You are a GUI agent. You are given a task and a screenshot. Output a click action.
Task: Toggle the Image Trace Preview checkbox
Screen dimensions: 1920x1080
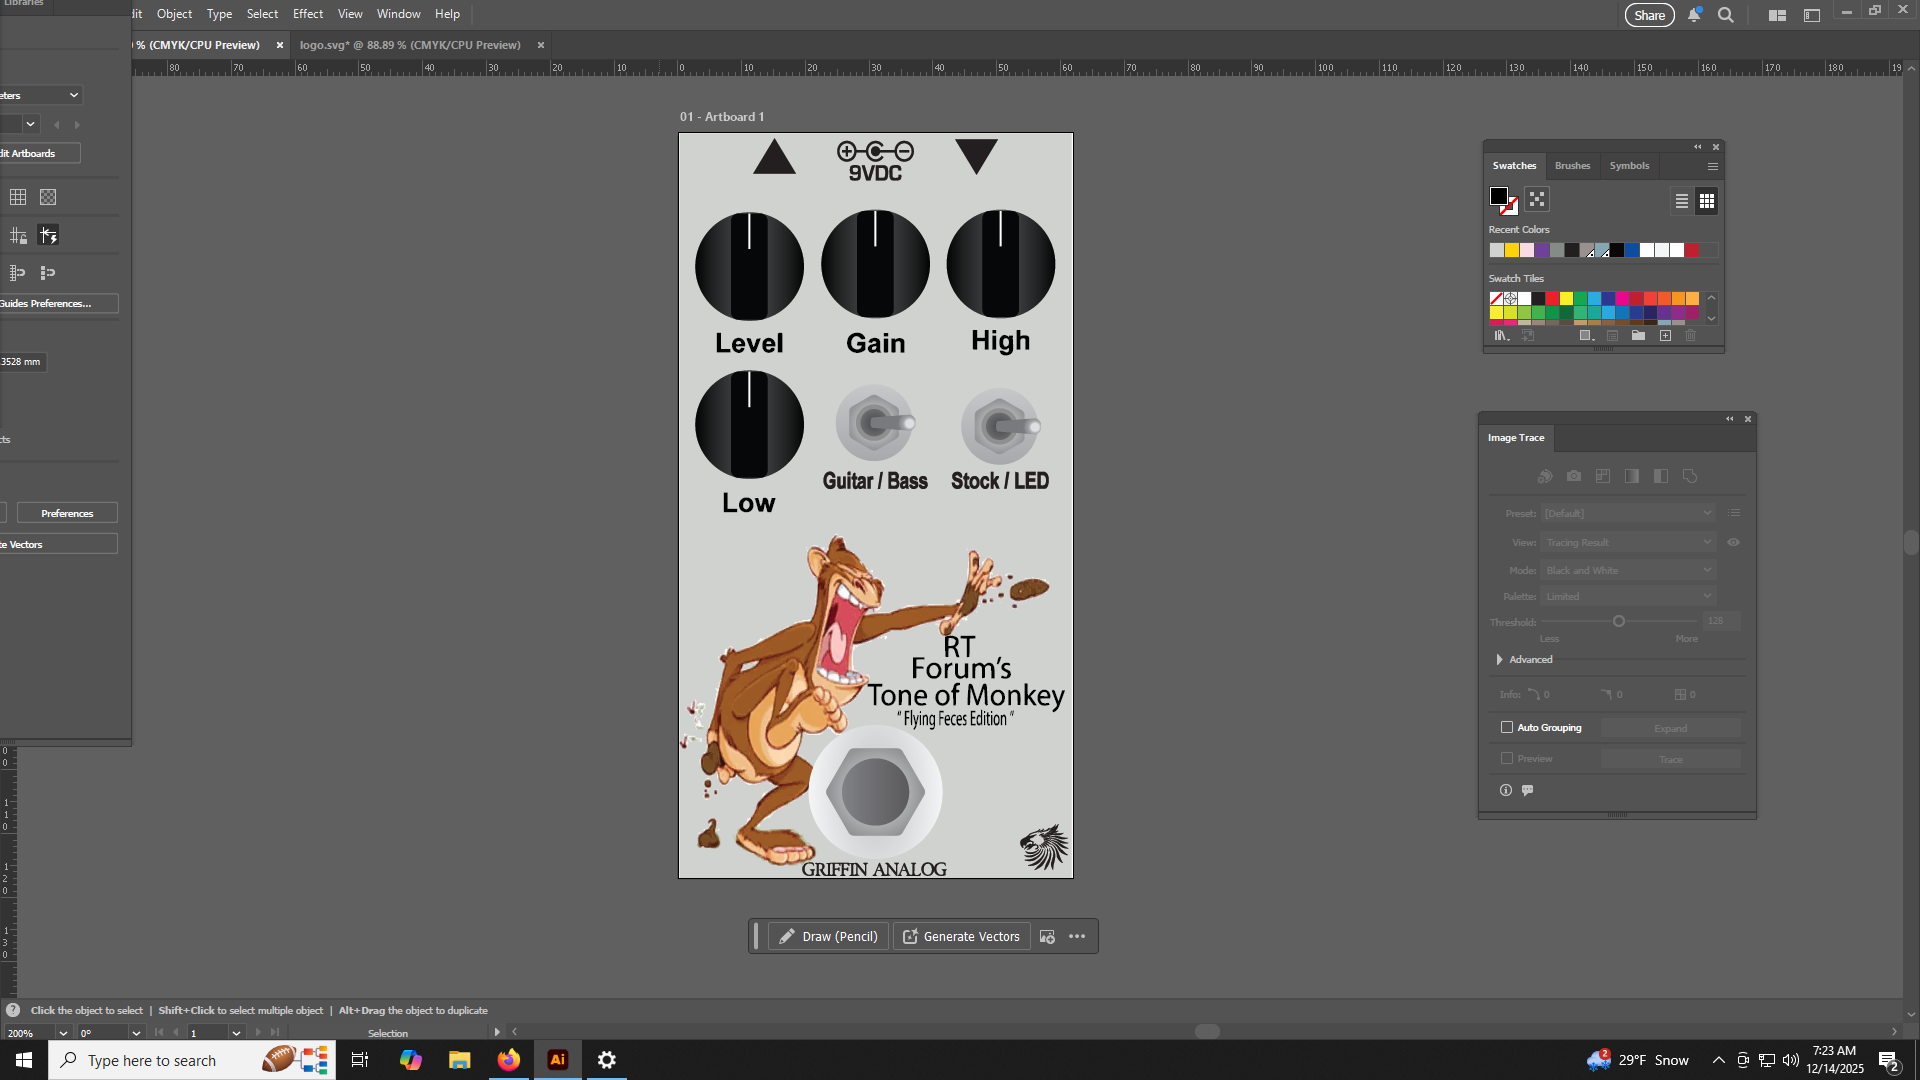pos(1507,759)
